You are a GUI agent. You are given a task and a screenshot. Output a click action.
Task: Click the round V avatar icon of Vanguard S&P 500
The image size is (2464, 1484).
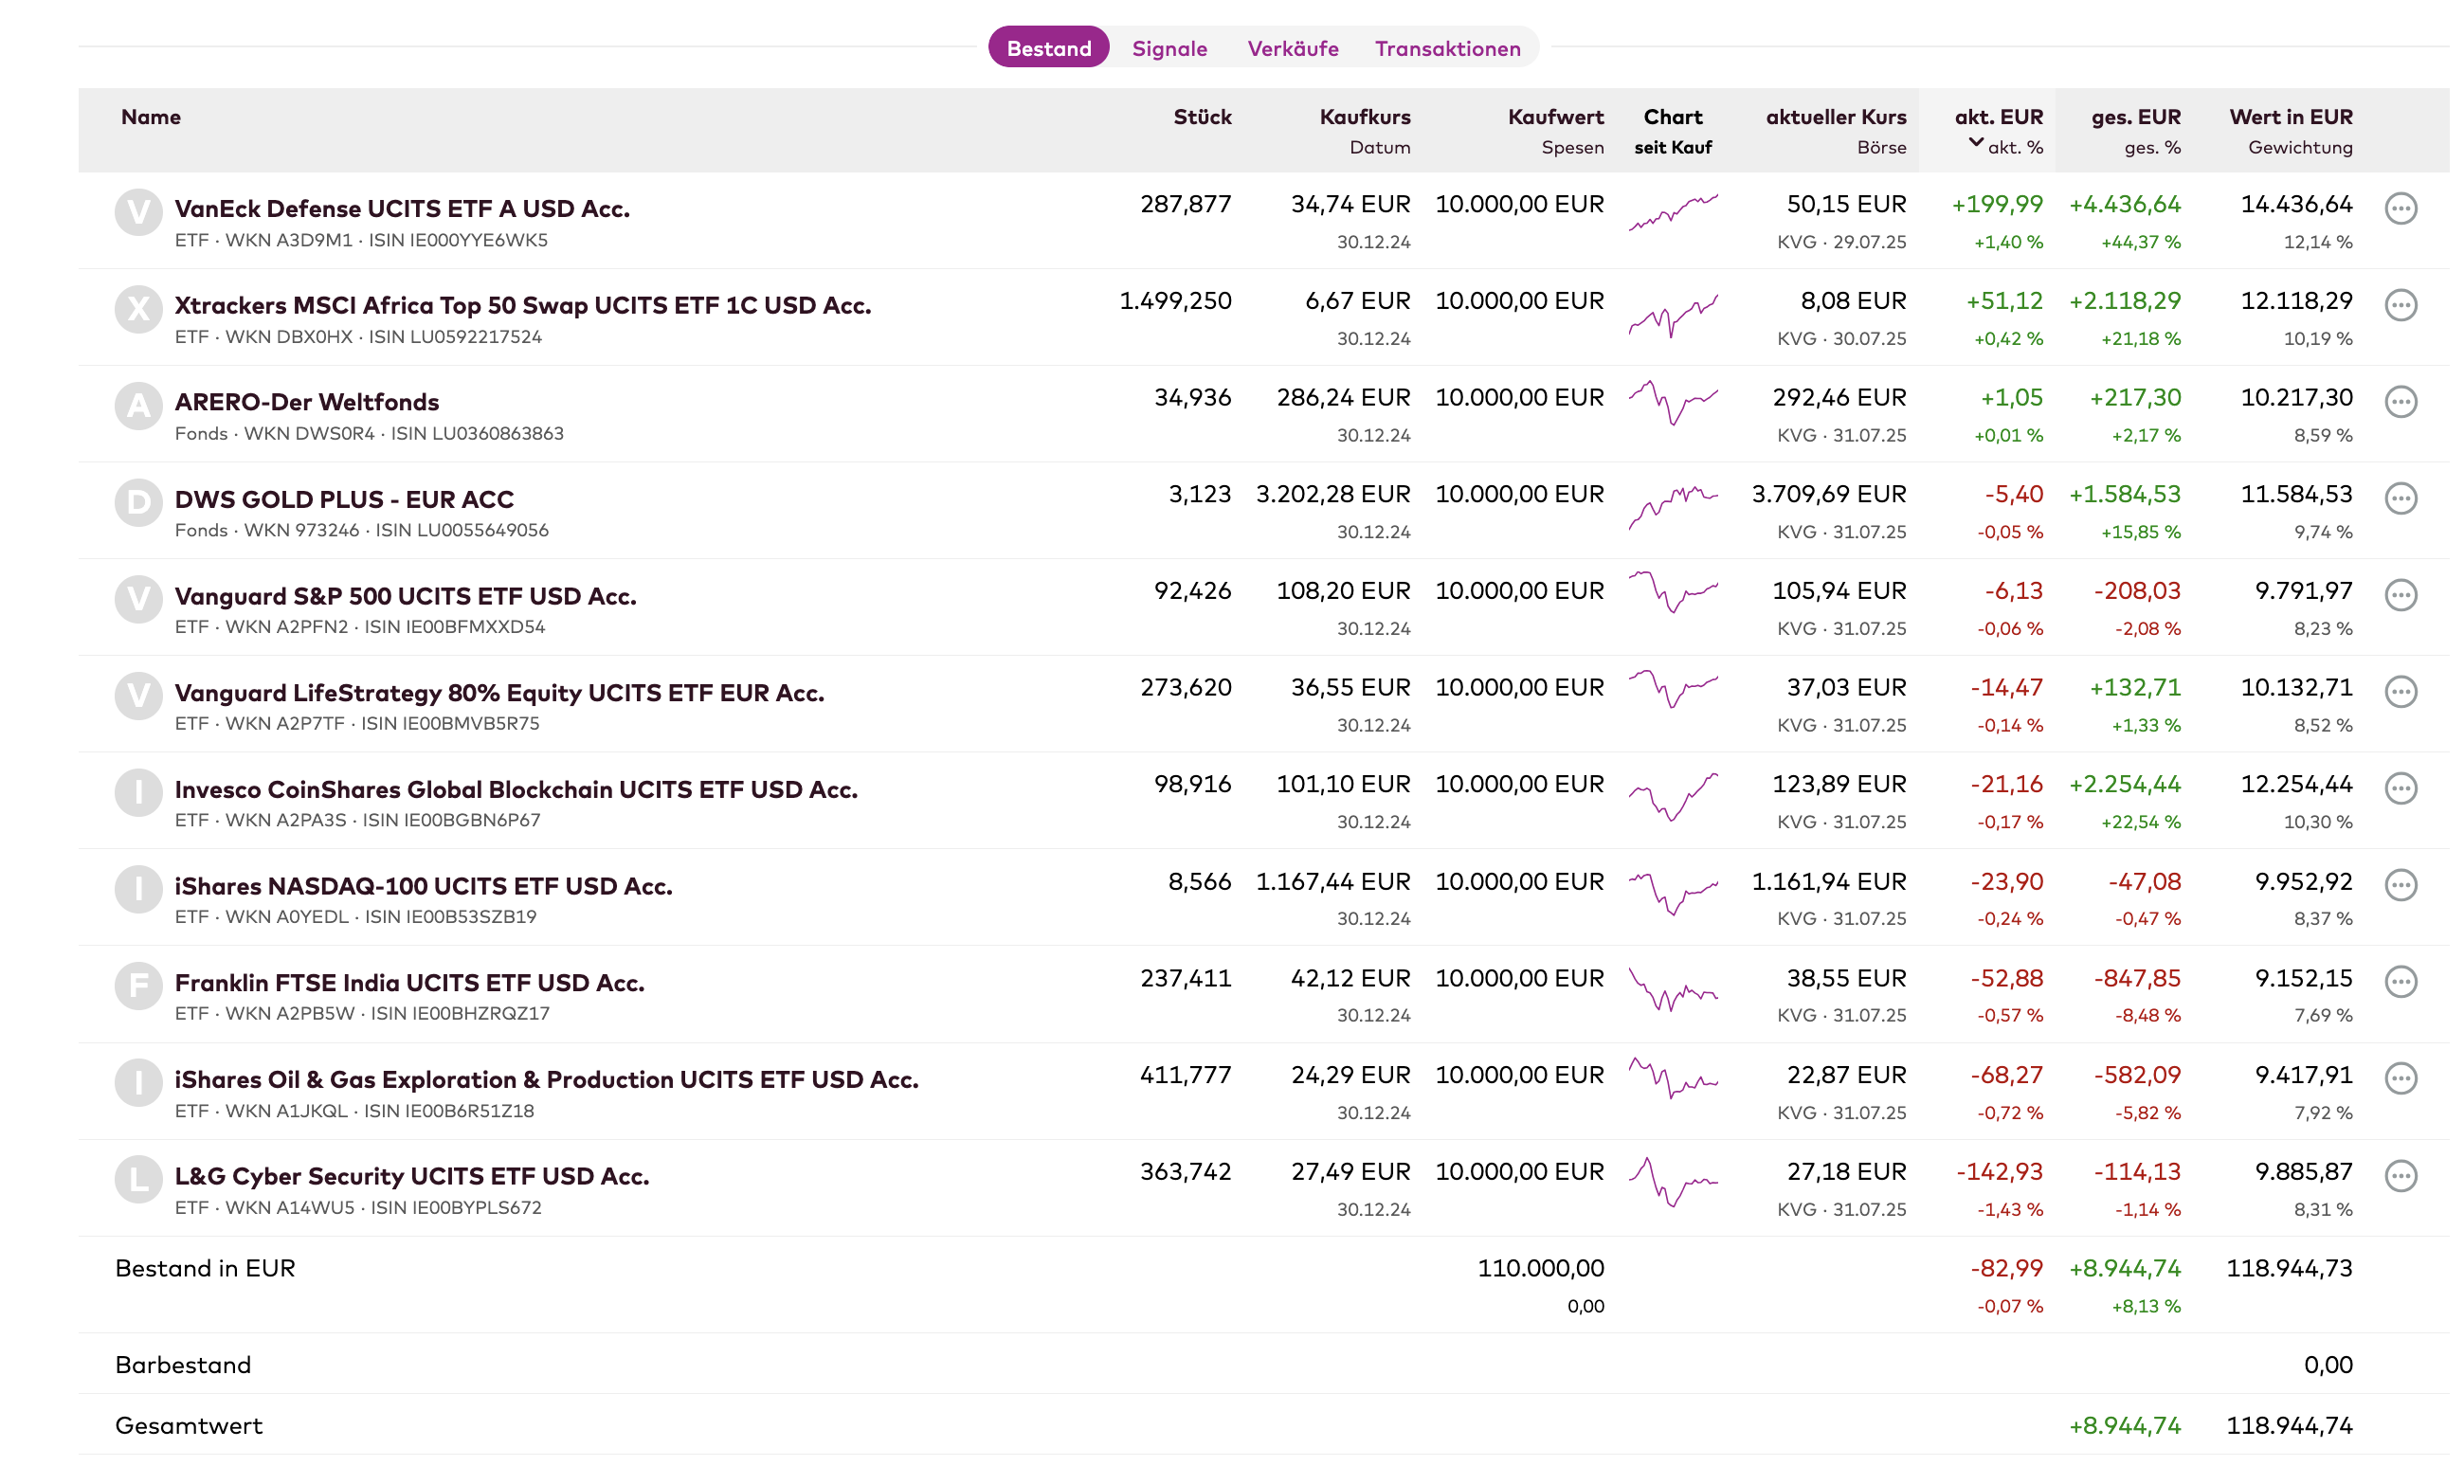(x=138, y=598)
